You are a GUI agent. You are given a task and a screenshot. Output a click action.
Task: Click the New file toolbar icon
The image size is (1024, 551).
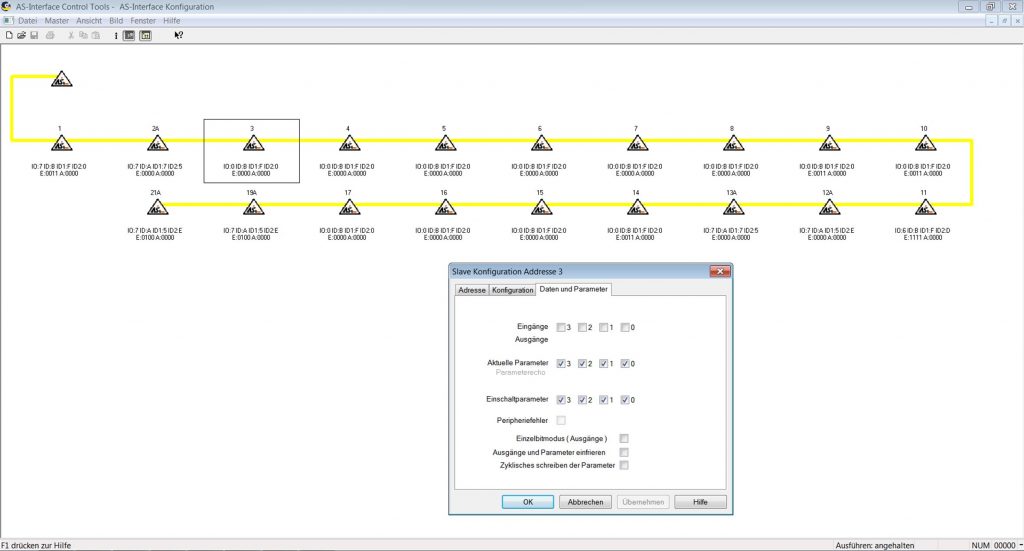9,35
